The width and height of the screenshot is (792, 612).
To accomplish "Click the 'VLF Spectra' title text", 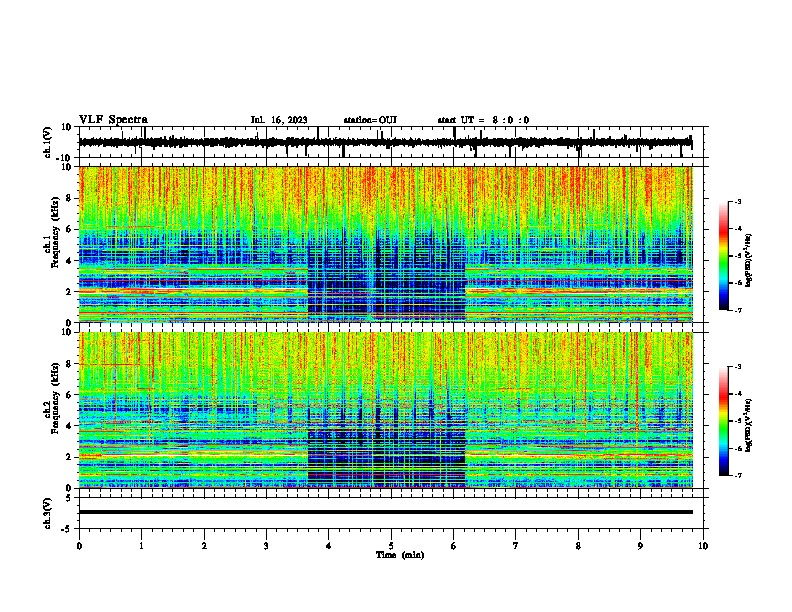I will click(113, 120).
